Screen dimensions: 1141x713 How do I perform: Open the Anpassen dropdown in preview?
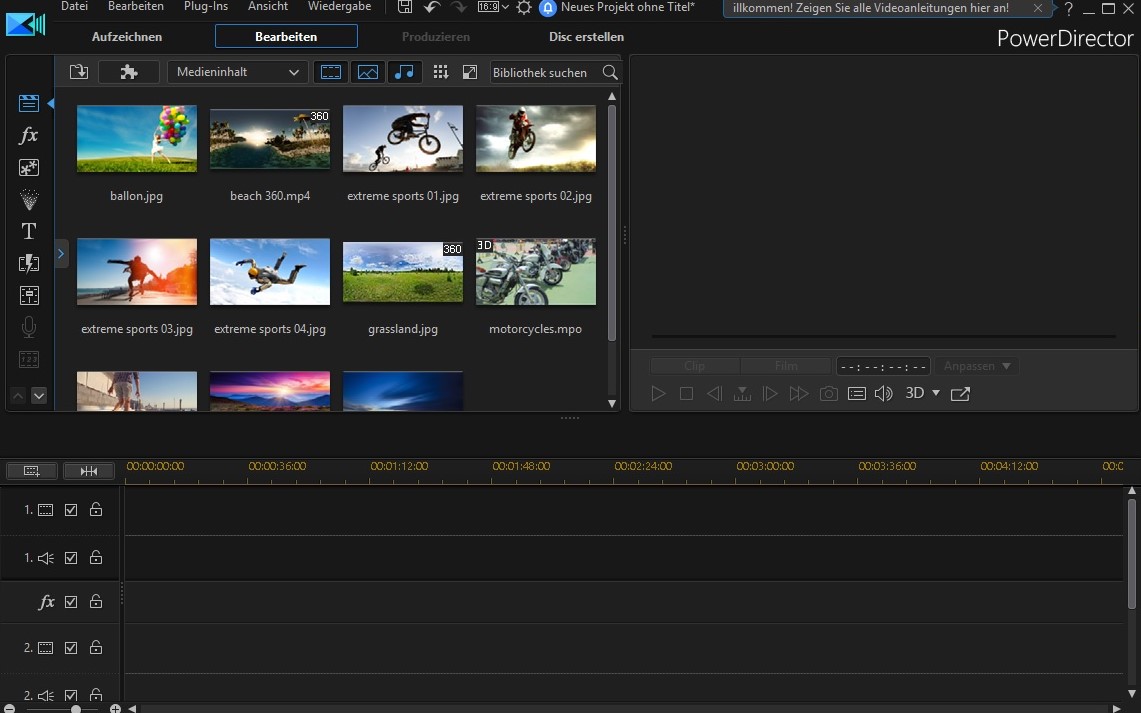[x=977, y=366]
